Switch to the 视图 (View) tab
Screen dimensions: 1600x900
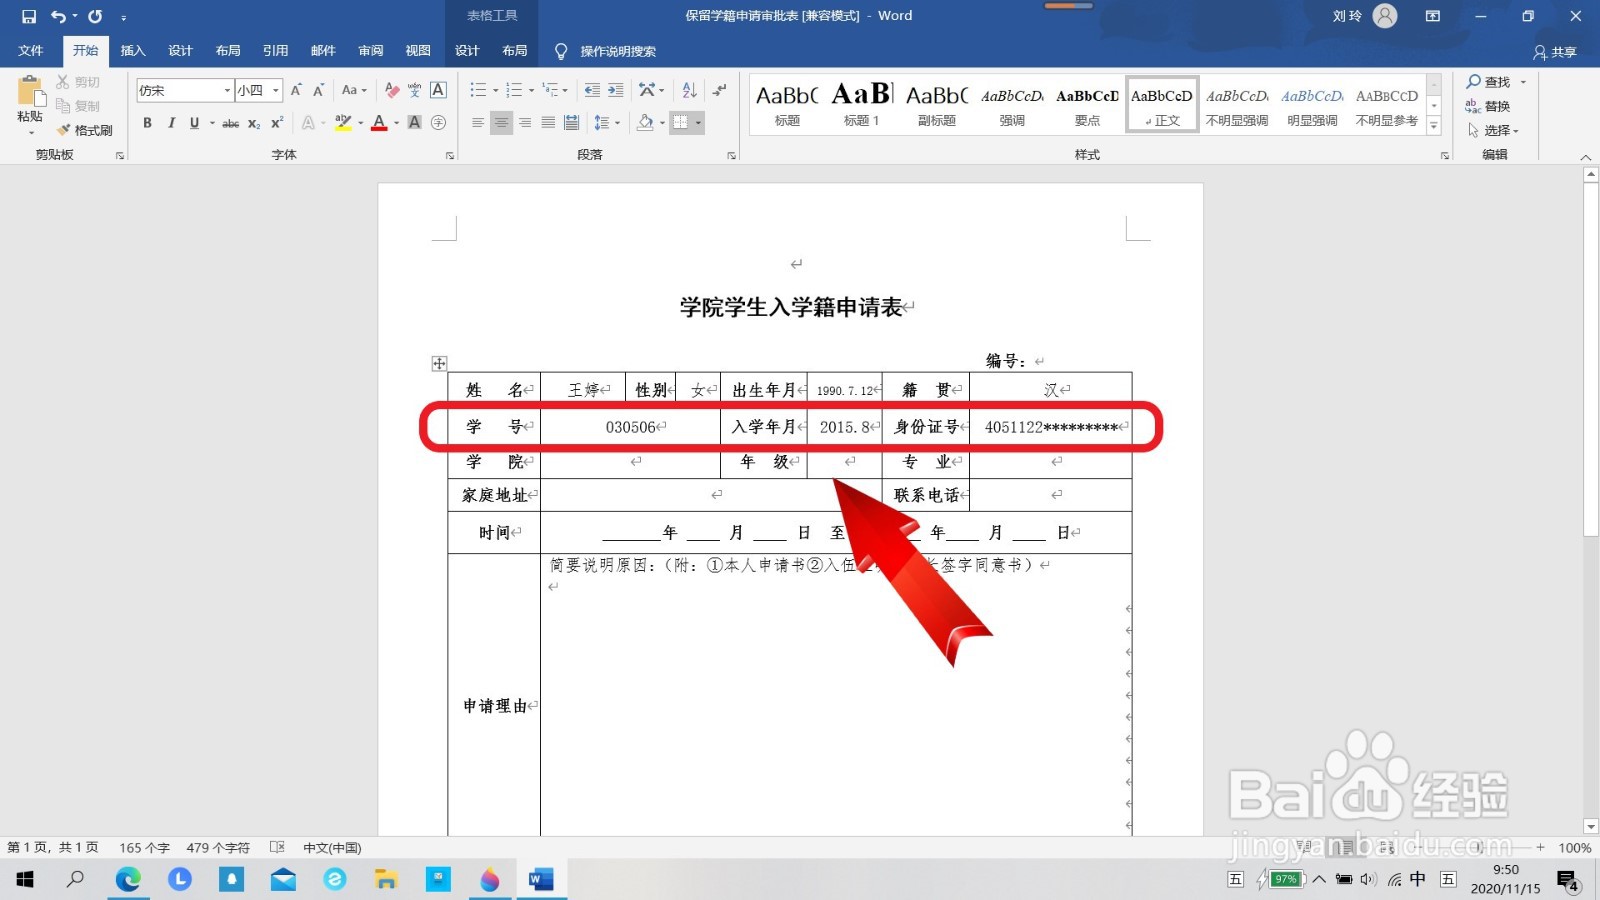click(418, 51)
